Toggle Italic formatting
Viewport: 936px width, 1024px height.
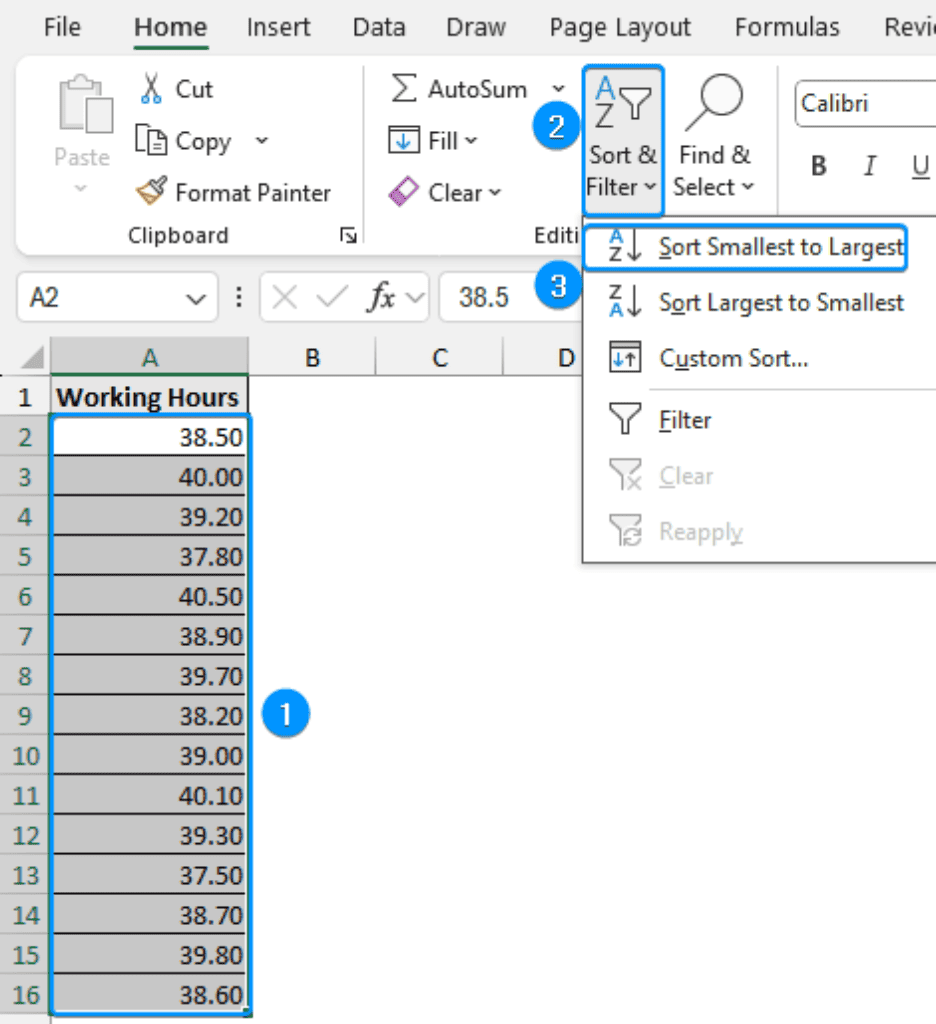[870, 166]
